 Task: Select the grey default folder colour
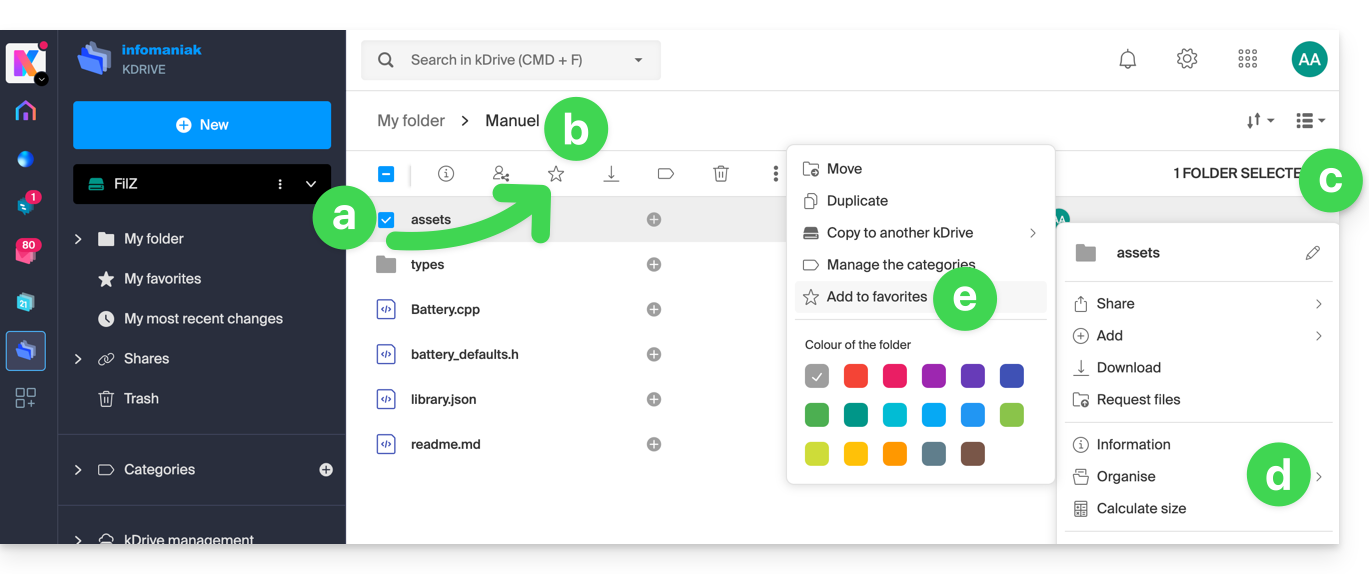(x=817, y=376)
